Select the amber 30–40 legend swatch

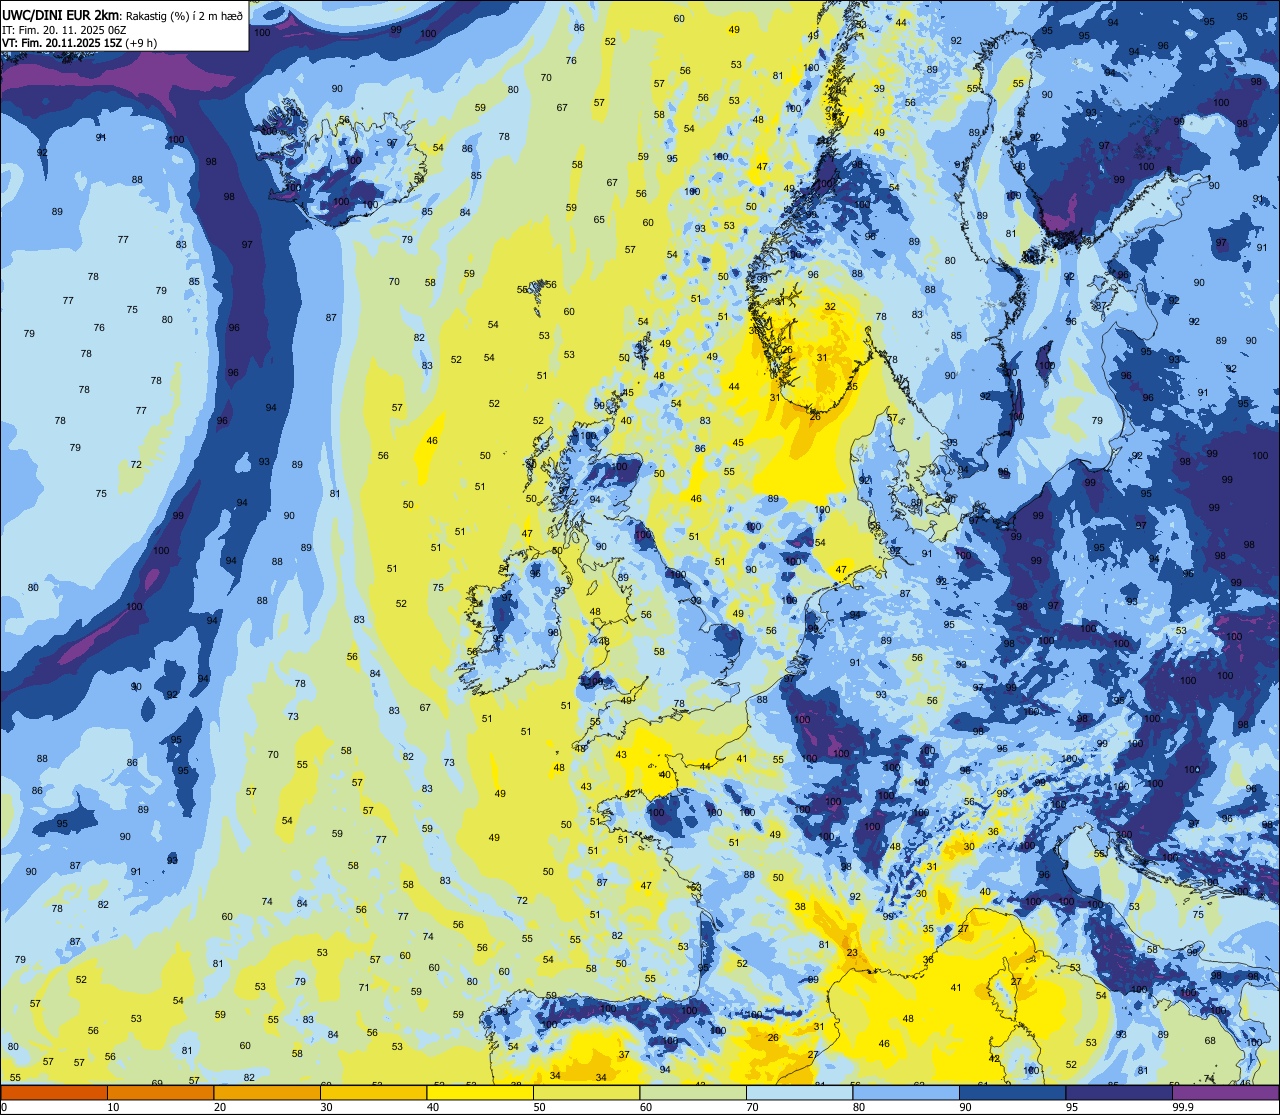373,1092
